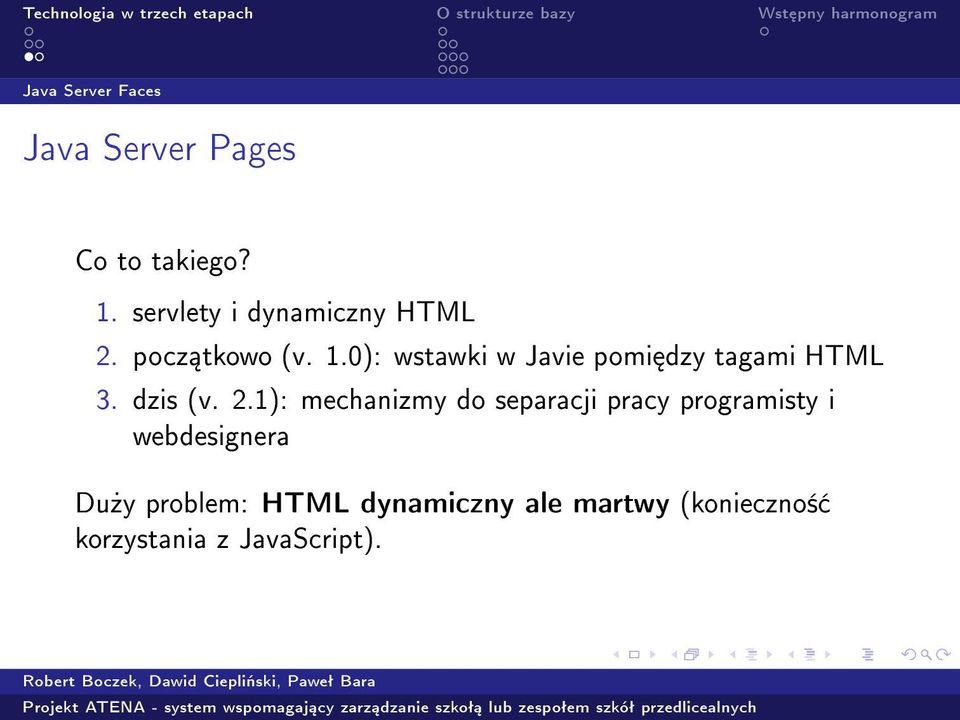Click the standalone presentation lines icon
Image resolution: width=960 pixels, height=720 pixels.
[868, 654]
